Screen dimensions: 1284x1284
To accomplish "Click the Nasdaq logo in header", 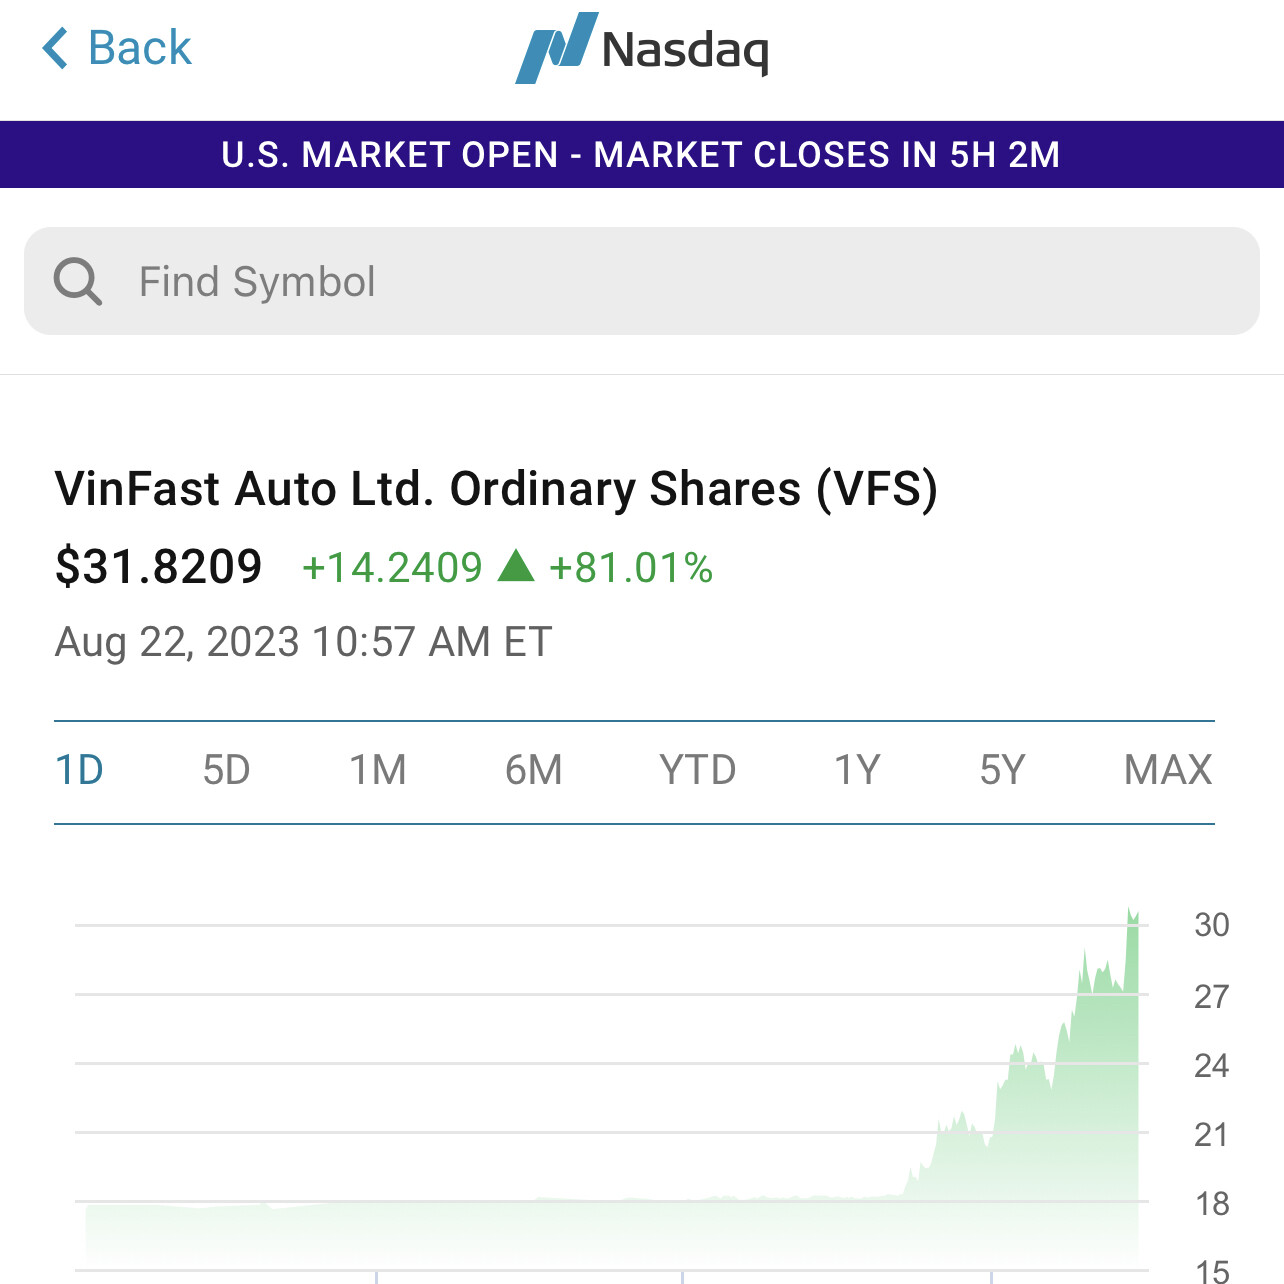I will pyautogui.click(x=642, y=48).
